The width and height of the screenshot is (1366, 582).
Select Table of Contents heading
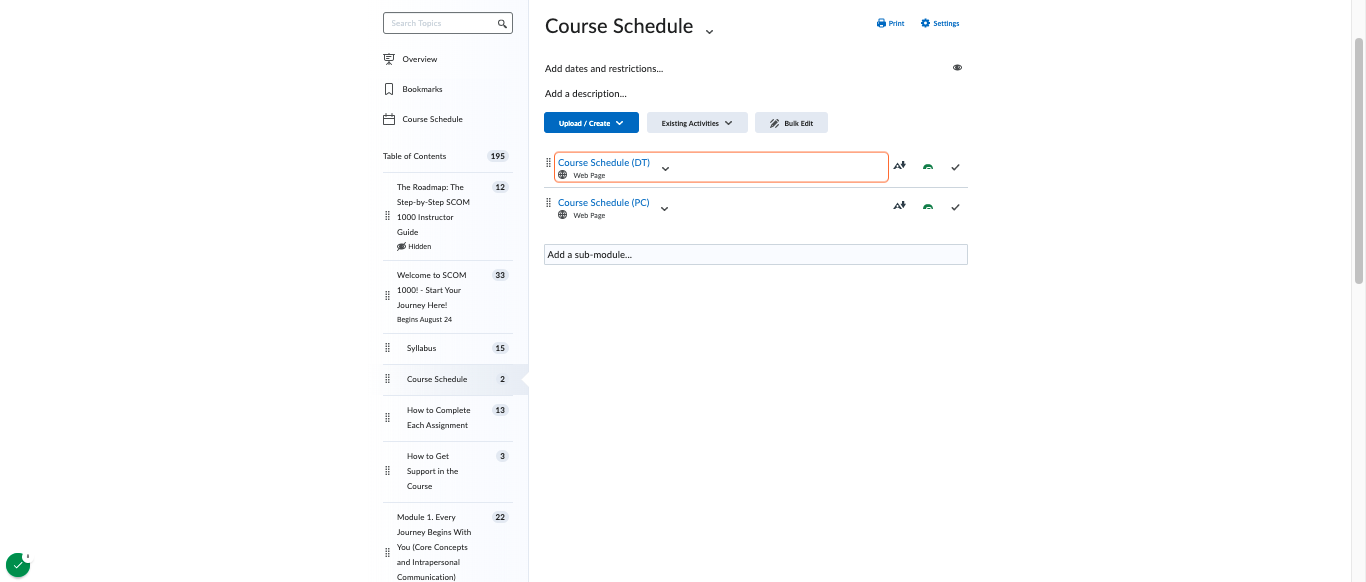(x=414, y=156)
